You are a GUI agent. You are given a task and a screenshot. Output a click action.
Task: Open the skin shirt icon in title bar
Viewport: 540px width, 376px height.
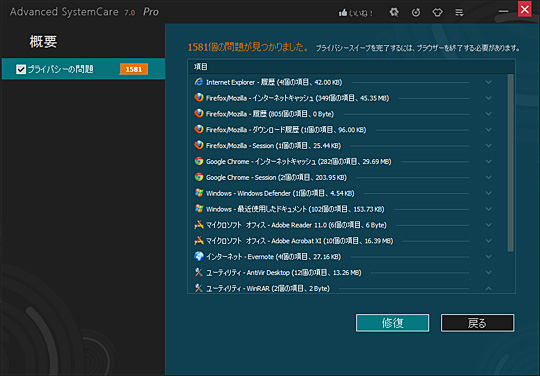(x=437, y=13)
